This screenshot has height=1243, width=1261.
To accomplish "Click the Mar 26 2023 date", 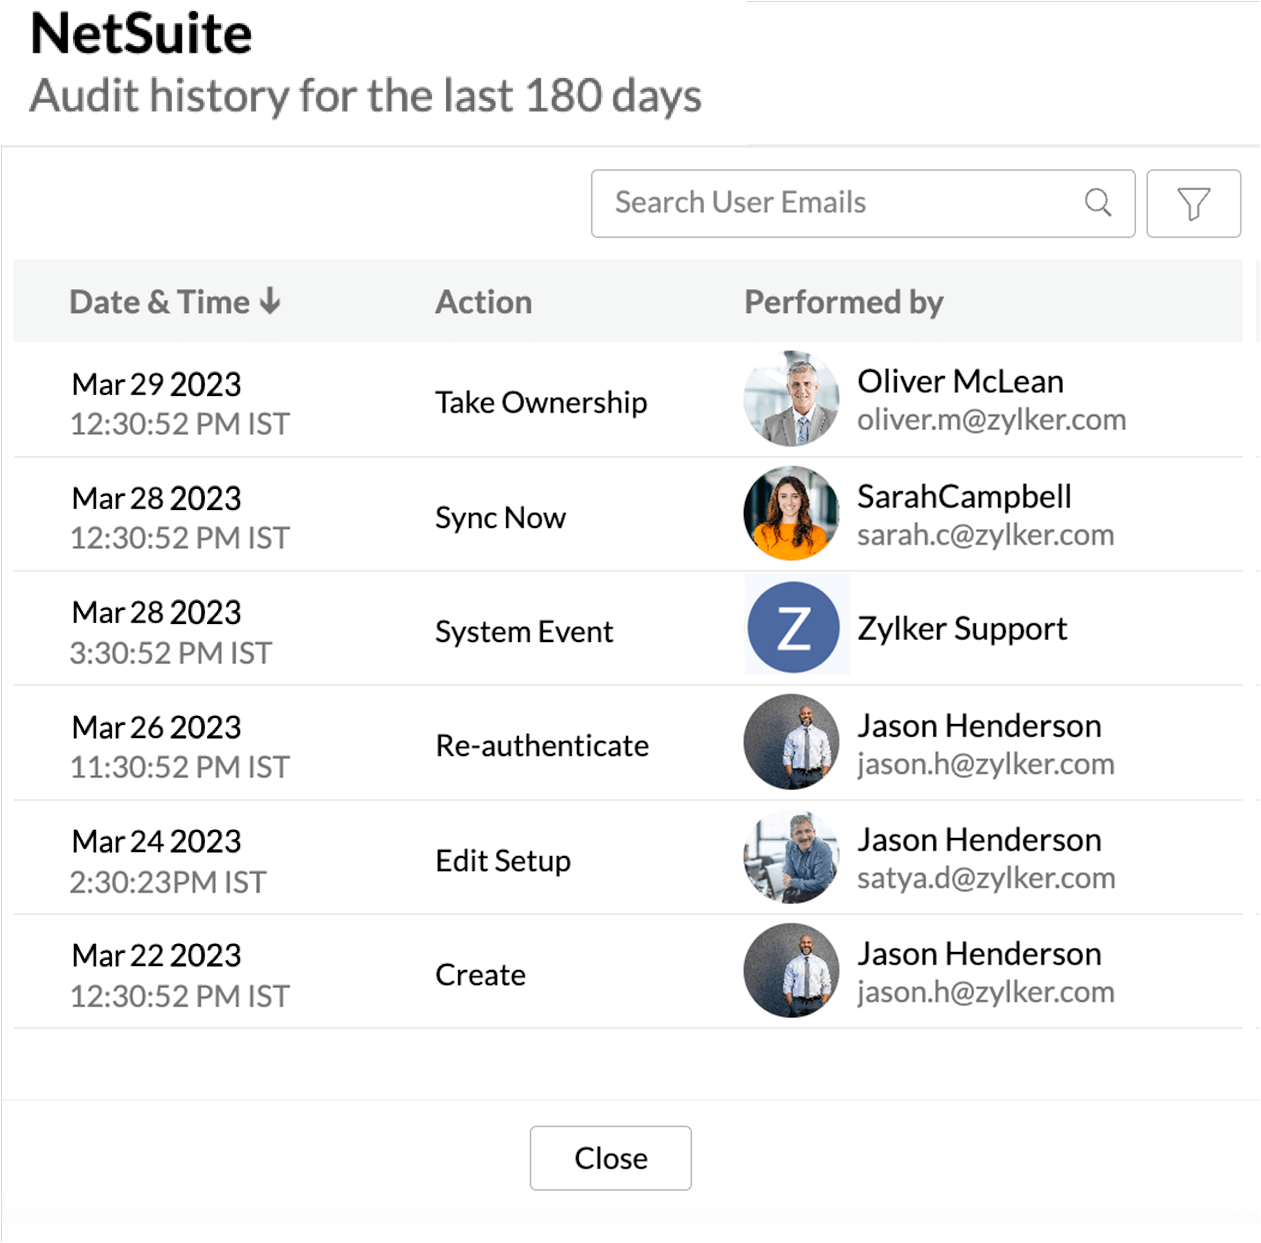I will point(156,727).
